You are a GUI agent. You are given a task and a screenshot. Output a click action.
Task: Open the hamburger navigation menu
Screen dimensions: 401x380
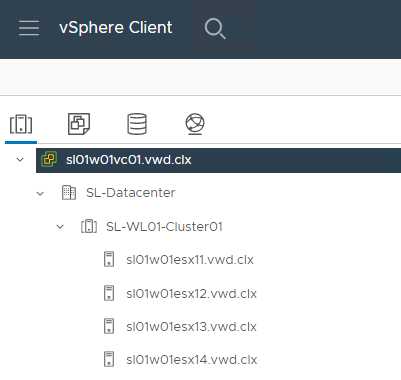pos(29,28)
